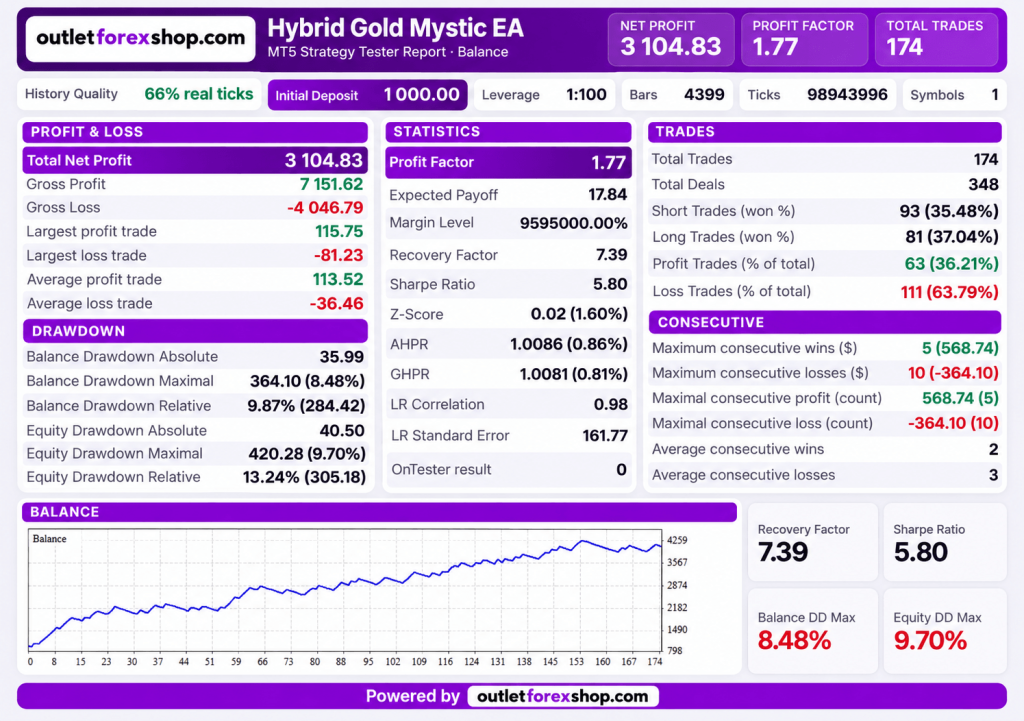Click the Bars value '4399'
The width and height of the screenshot is (1024, 721).
tap(704, 95)
